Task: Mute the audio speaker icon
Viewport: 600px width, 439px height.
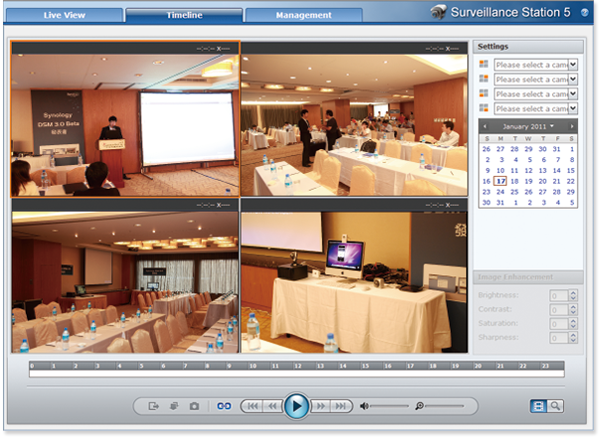Action: click(365, 406)
